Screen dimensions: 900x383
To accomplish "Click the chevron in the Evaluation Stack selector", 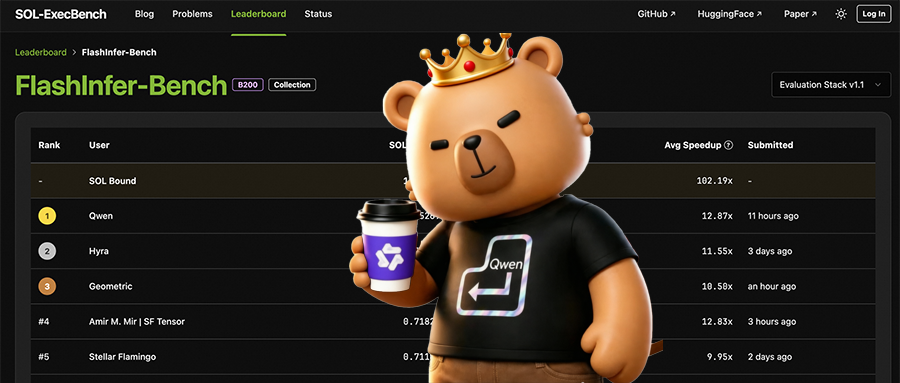I will [878, 84].
